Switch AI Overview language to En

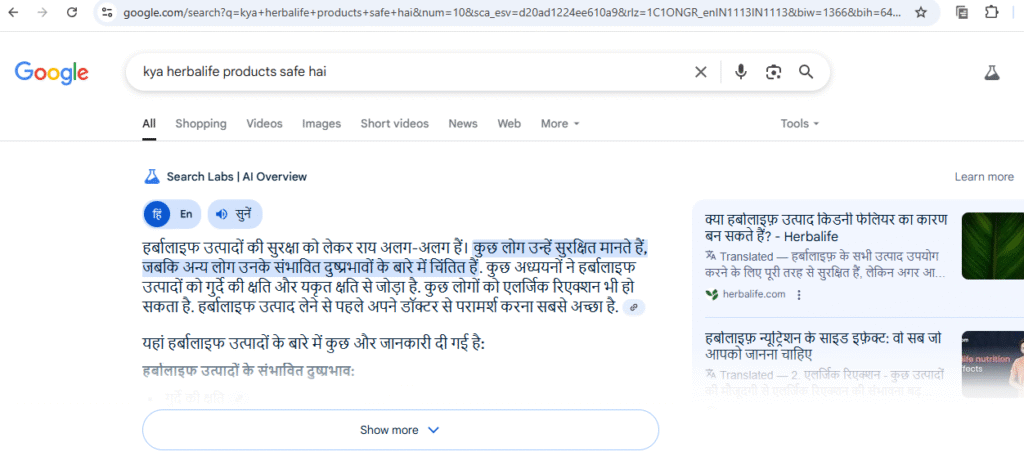coord(186,214)
